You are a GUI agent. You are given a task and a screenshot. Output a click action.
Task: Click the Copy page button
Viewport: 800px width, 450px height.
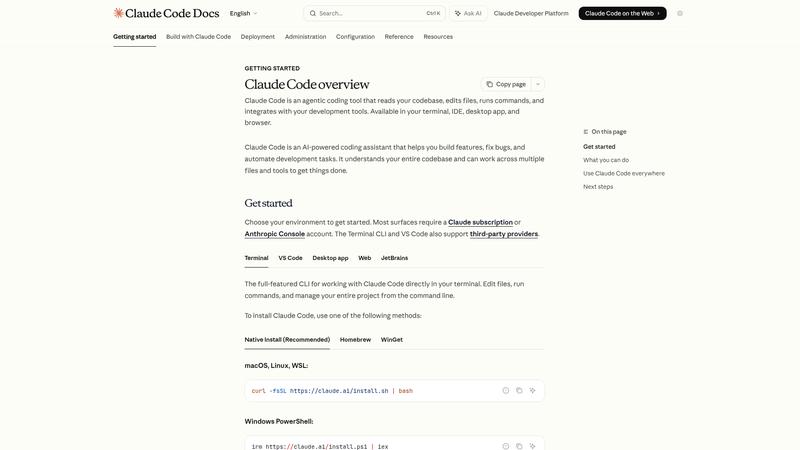[506, 84]
